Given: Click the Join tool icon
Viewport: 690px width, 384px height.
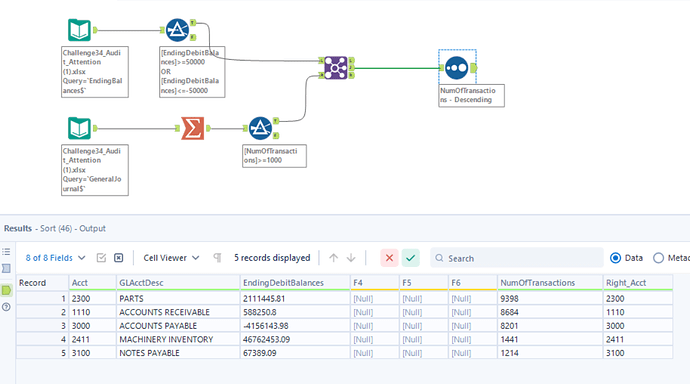Looking at the screenshot, I should click(336, 68).
